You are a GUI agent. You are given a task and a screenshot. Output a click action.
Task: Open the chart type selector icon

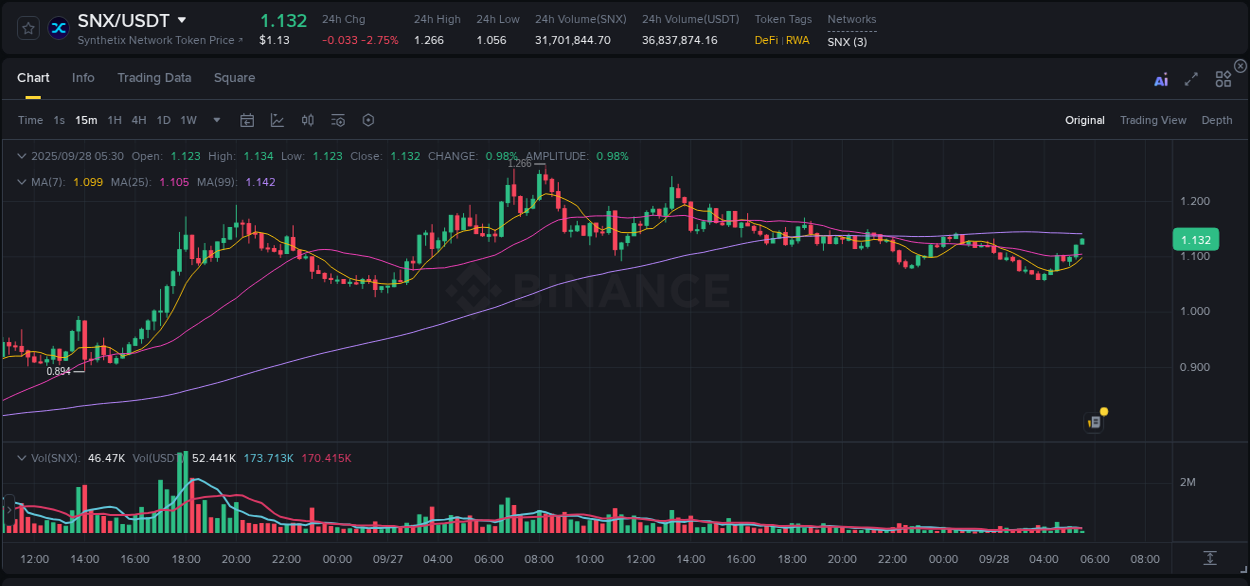pos(277,120)
